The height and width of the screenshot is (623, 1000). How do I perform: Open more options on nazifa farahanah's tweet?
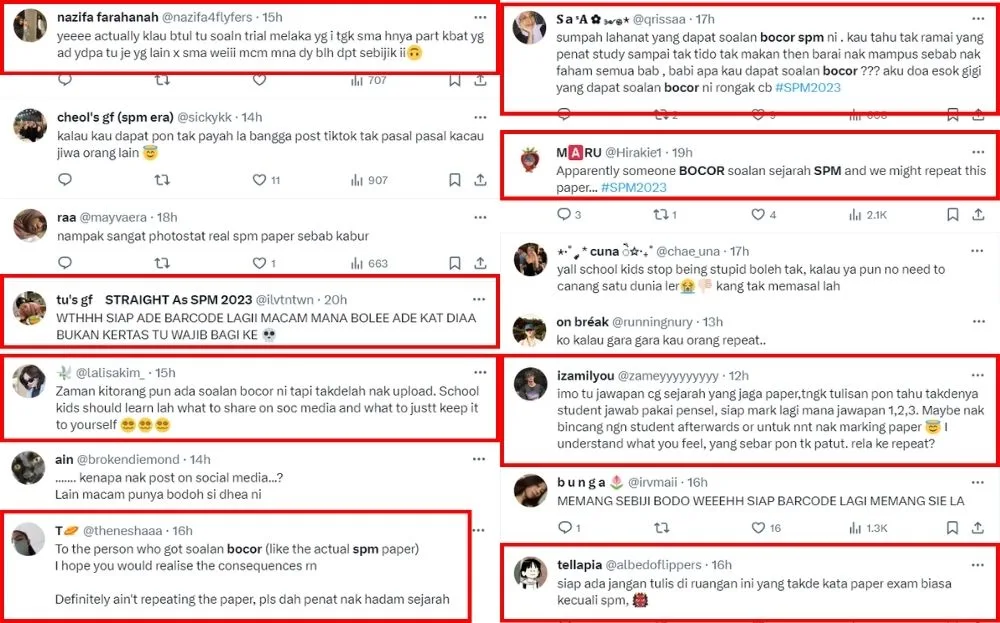tap(481, 17)
